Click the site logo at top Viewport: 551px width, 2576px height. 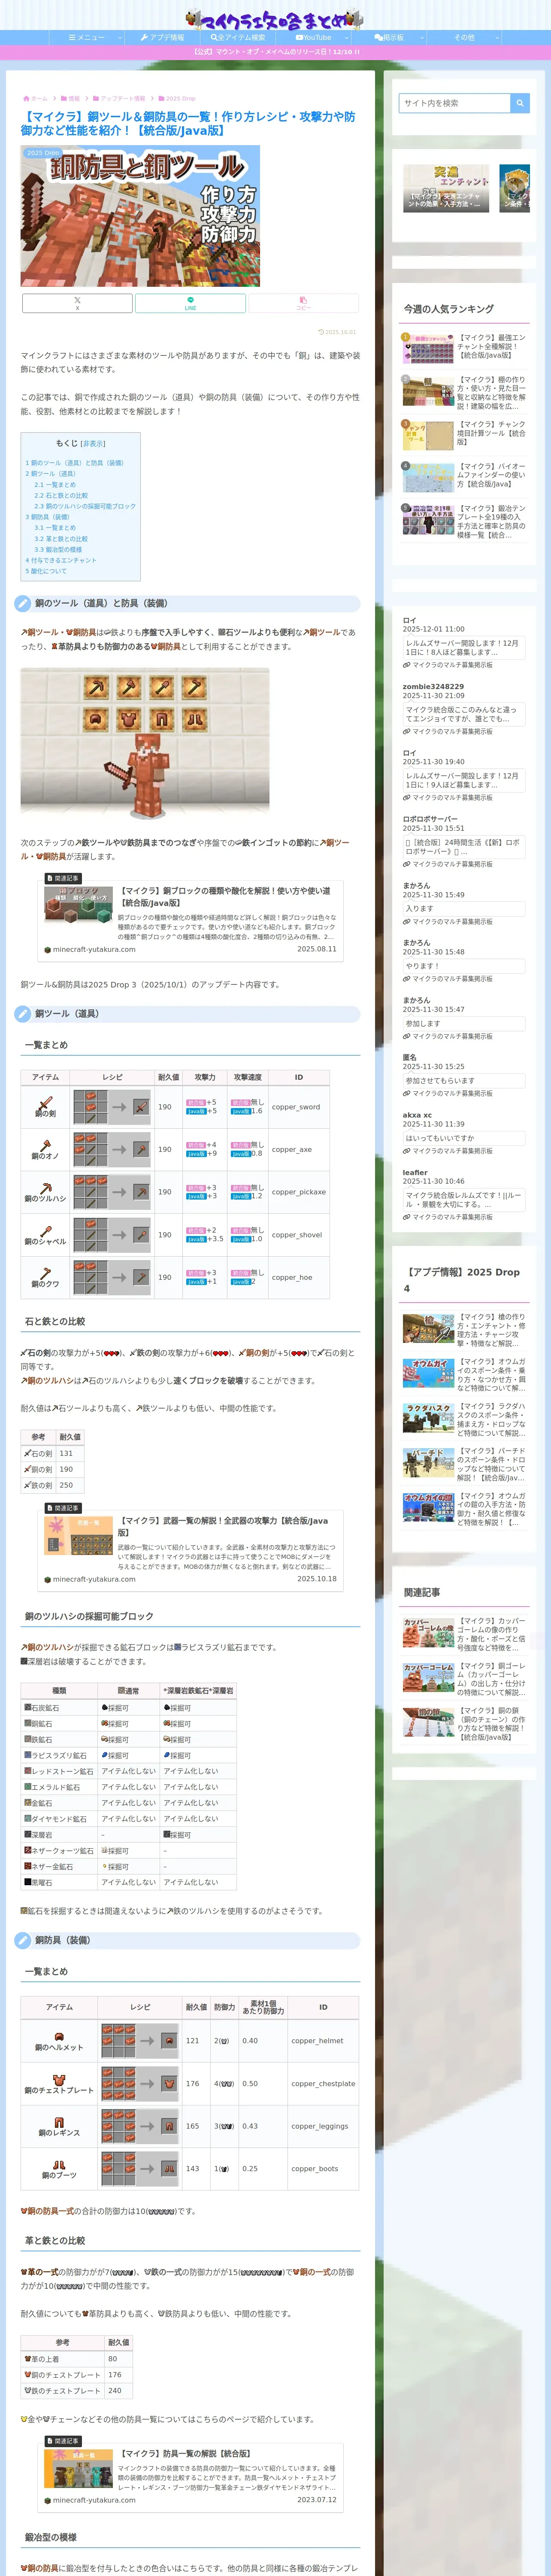275,18
